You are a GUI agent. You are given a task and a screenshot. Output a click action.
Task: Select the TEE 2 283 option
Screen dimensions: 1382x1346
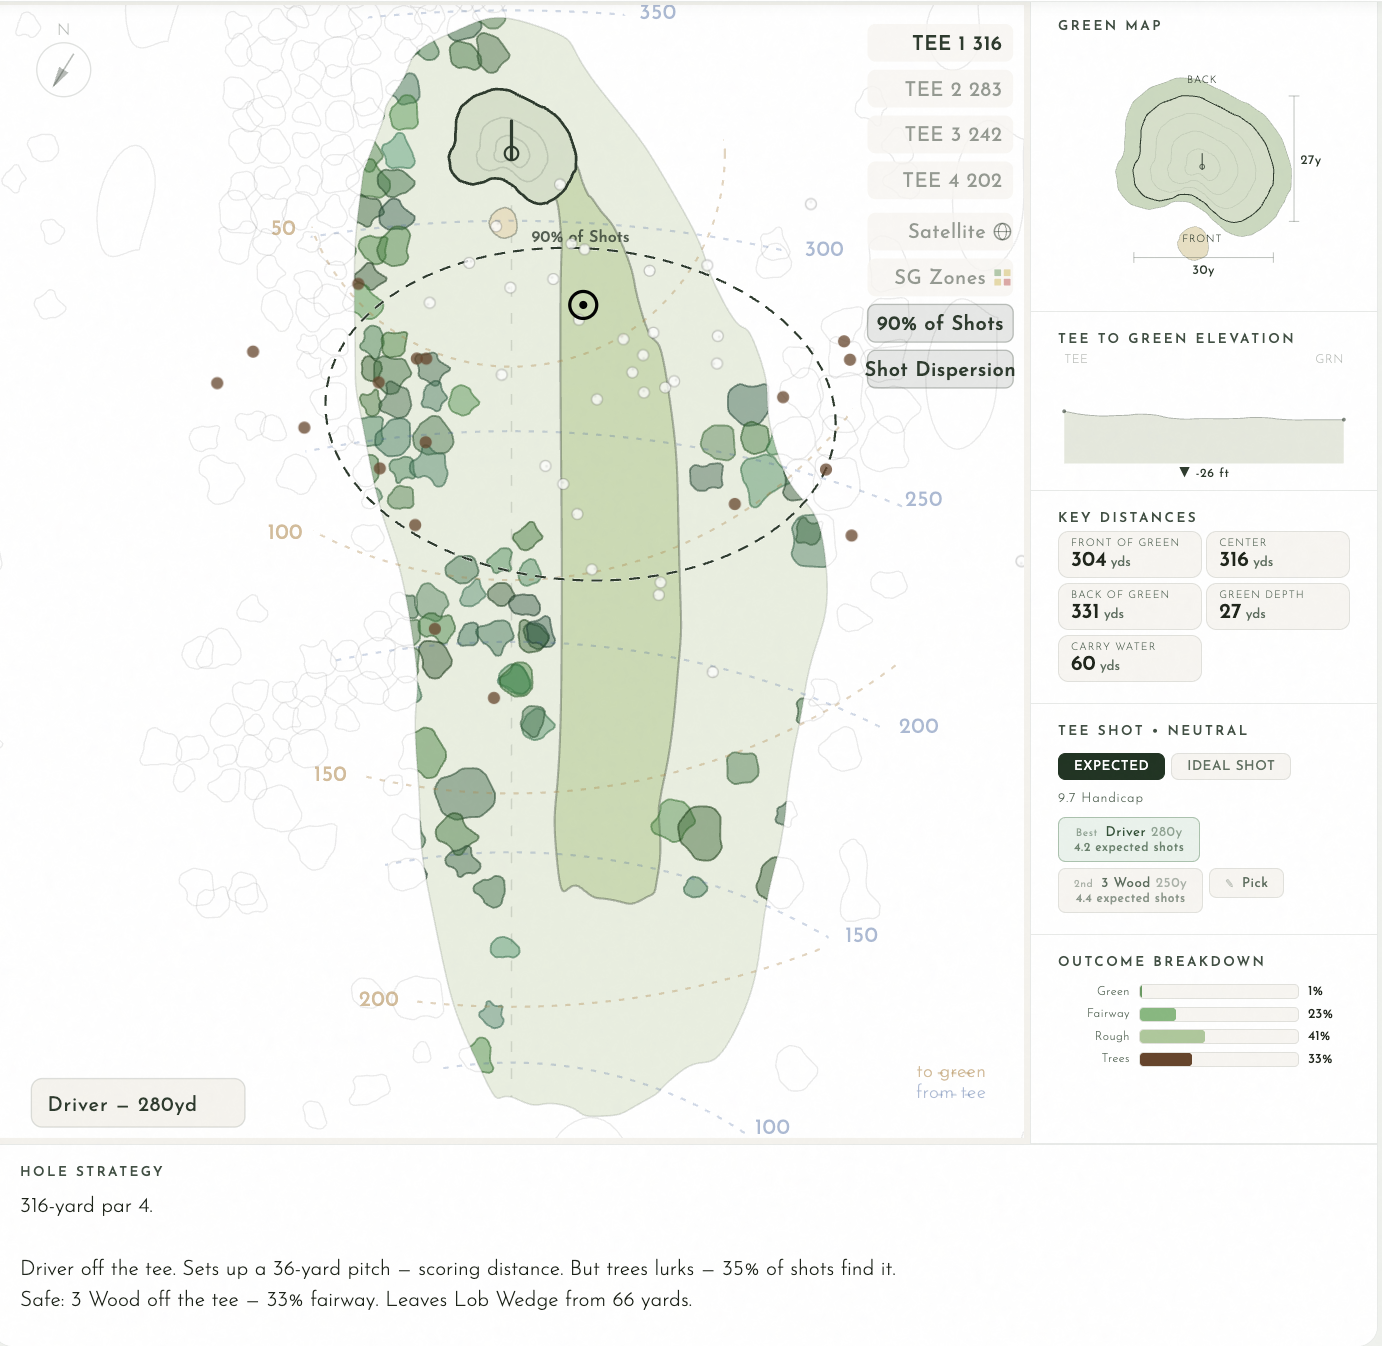[x=940, y=89]
